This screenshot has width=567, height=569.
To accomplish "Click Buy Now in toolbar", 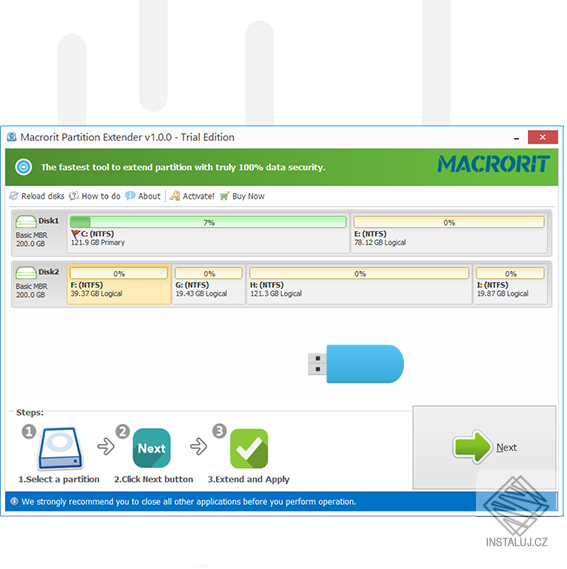I will click(242, 196).
